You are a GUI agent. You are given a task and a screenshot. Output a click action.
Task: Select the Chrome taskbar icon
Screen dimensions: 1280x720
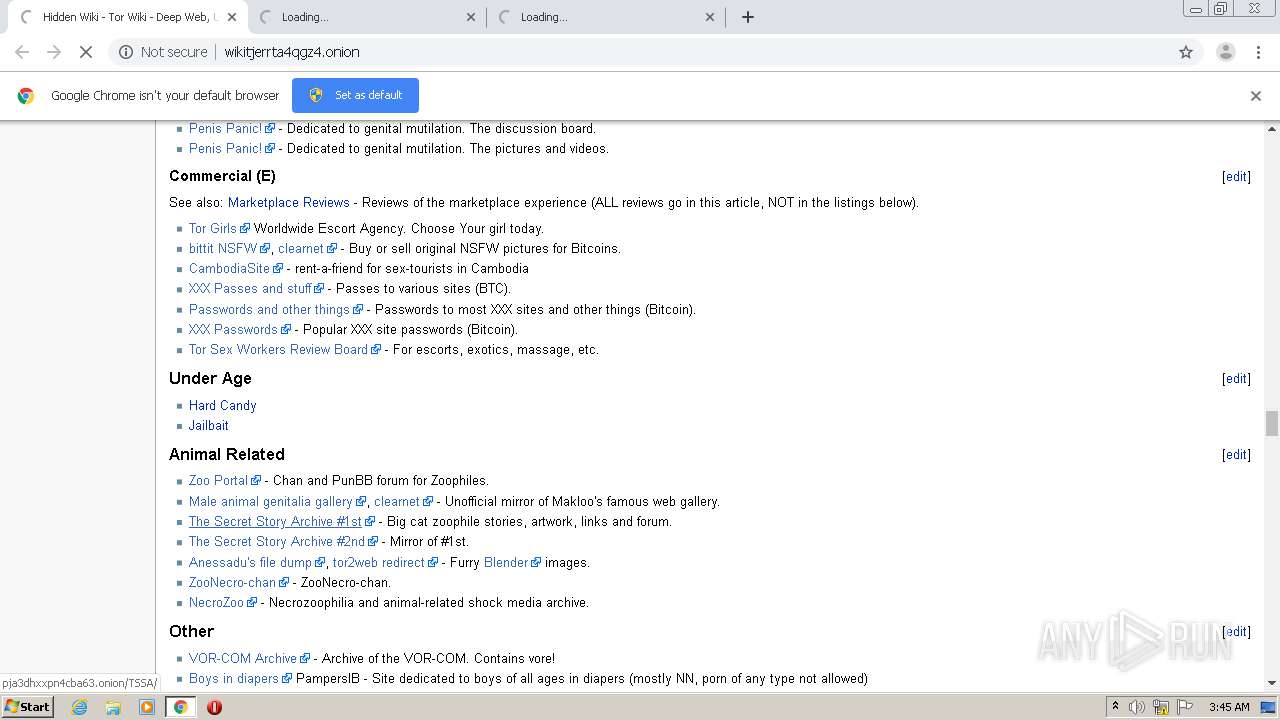[x=180, y=707]
